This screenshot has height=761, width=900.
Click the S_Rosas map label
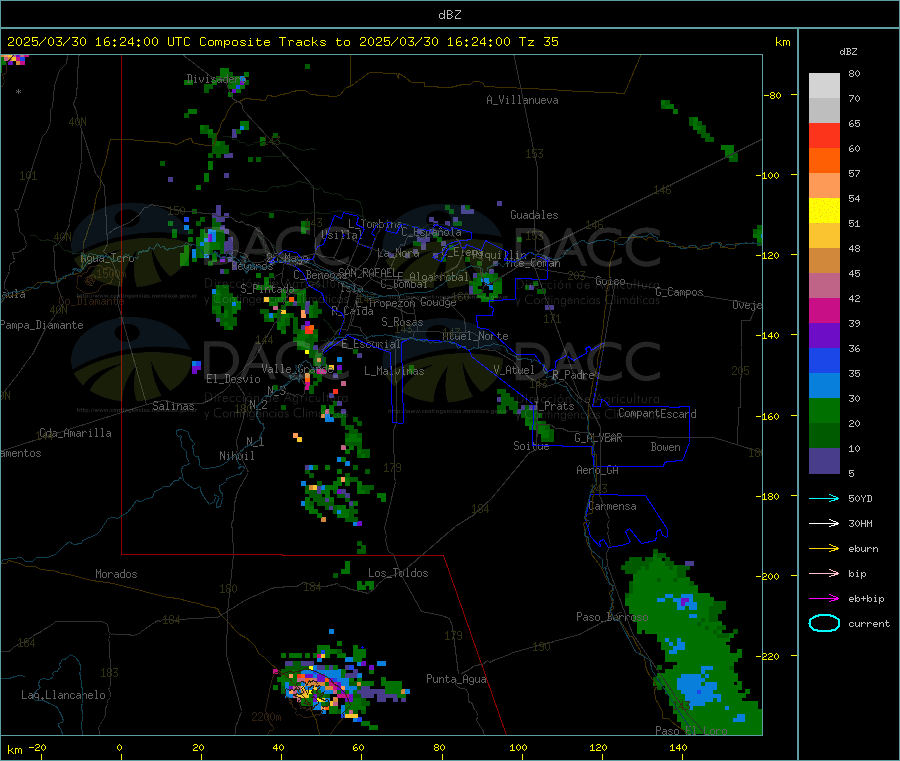click(402, 323)
